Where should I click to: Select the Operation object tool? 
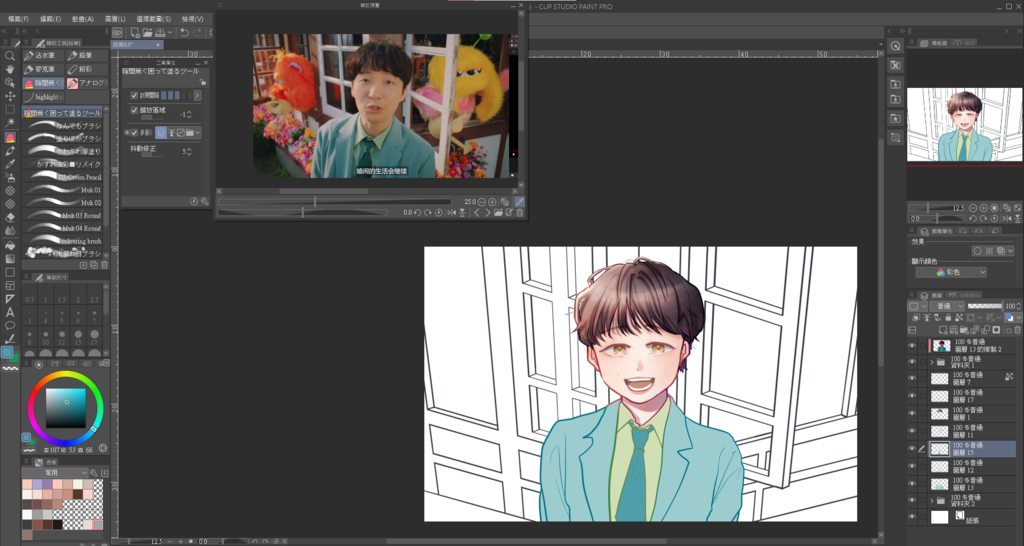(x=10, y=83)
